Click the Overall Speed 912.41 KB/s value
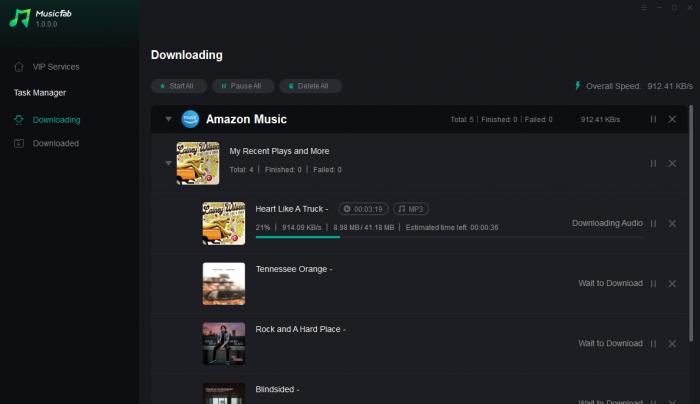The image size is (700, 404). tap(670, 86)
